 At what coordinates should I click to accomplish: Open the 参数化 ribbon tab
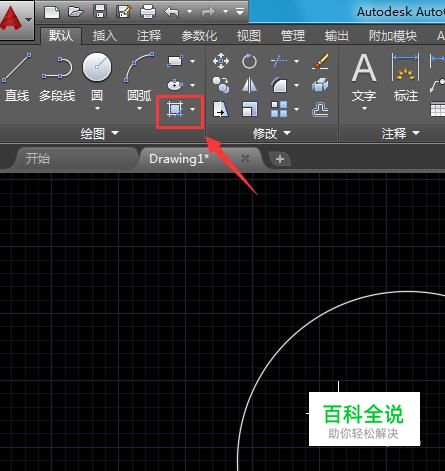tap(199, 35)
